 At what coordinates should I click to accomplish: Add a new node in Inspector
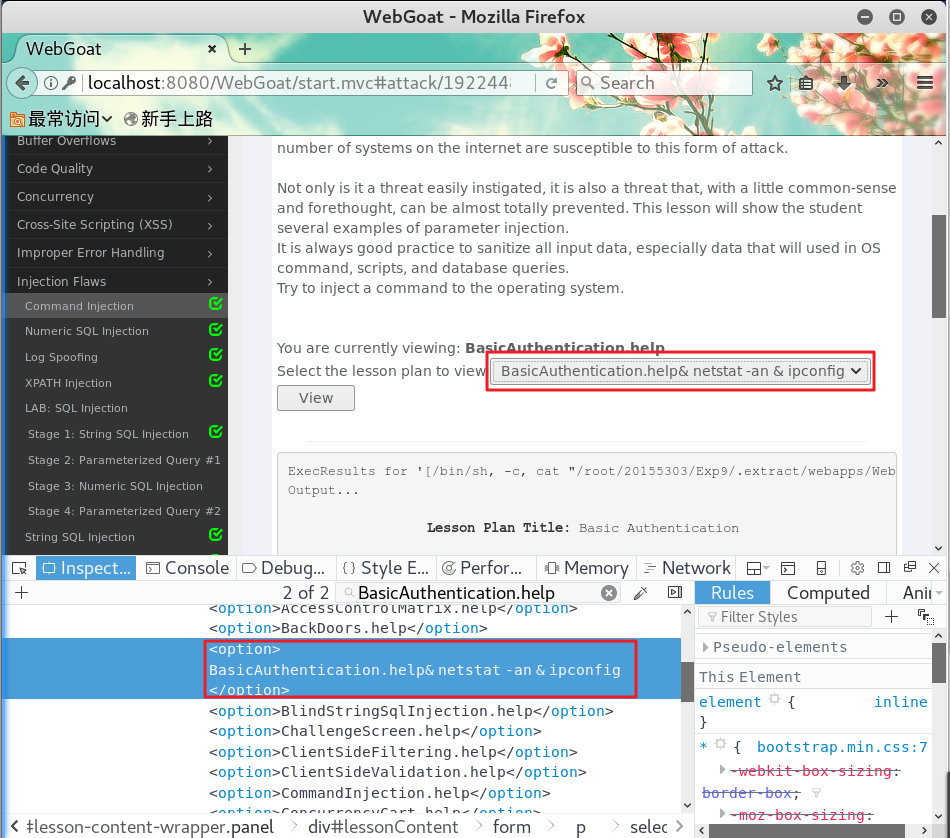pos(22,593)
